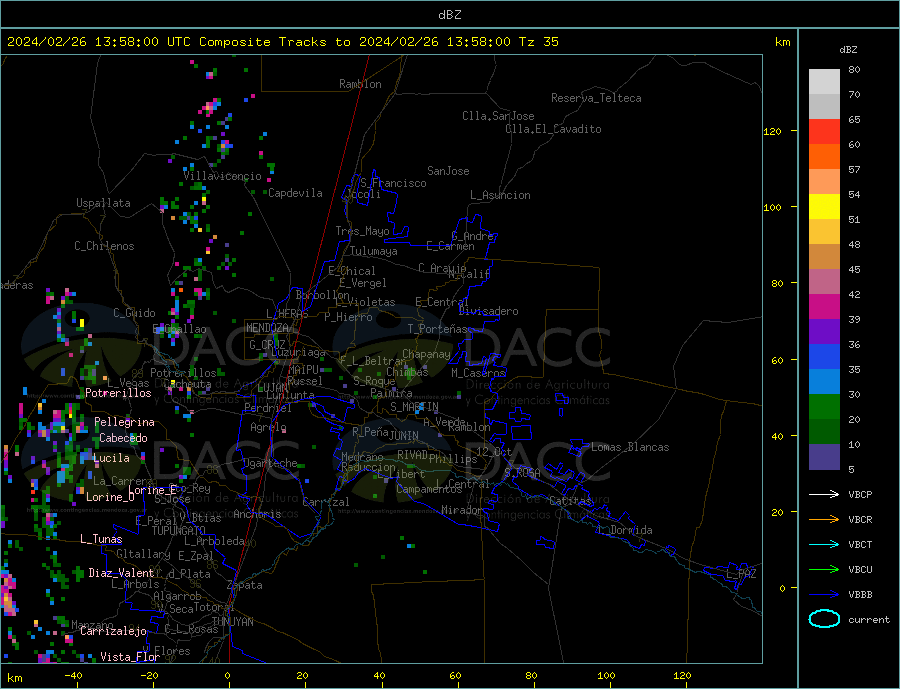Screen dimensions: 900x689
Task: Click the Pellegrina white label
Action: tap(125, 423)
